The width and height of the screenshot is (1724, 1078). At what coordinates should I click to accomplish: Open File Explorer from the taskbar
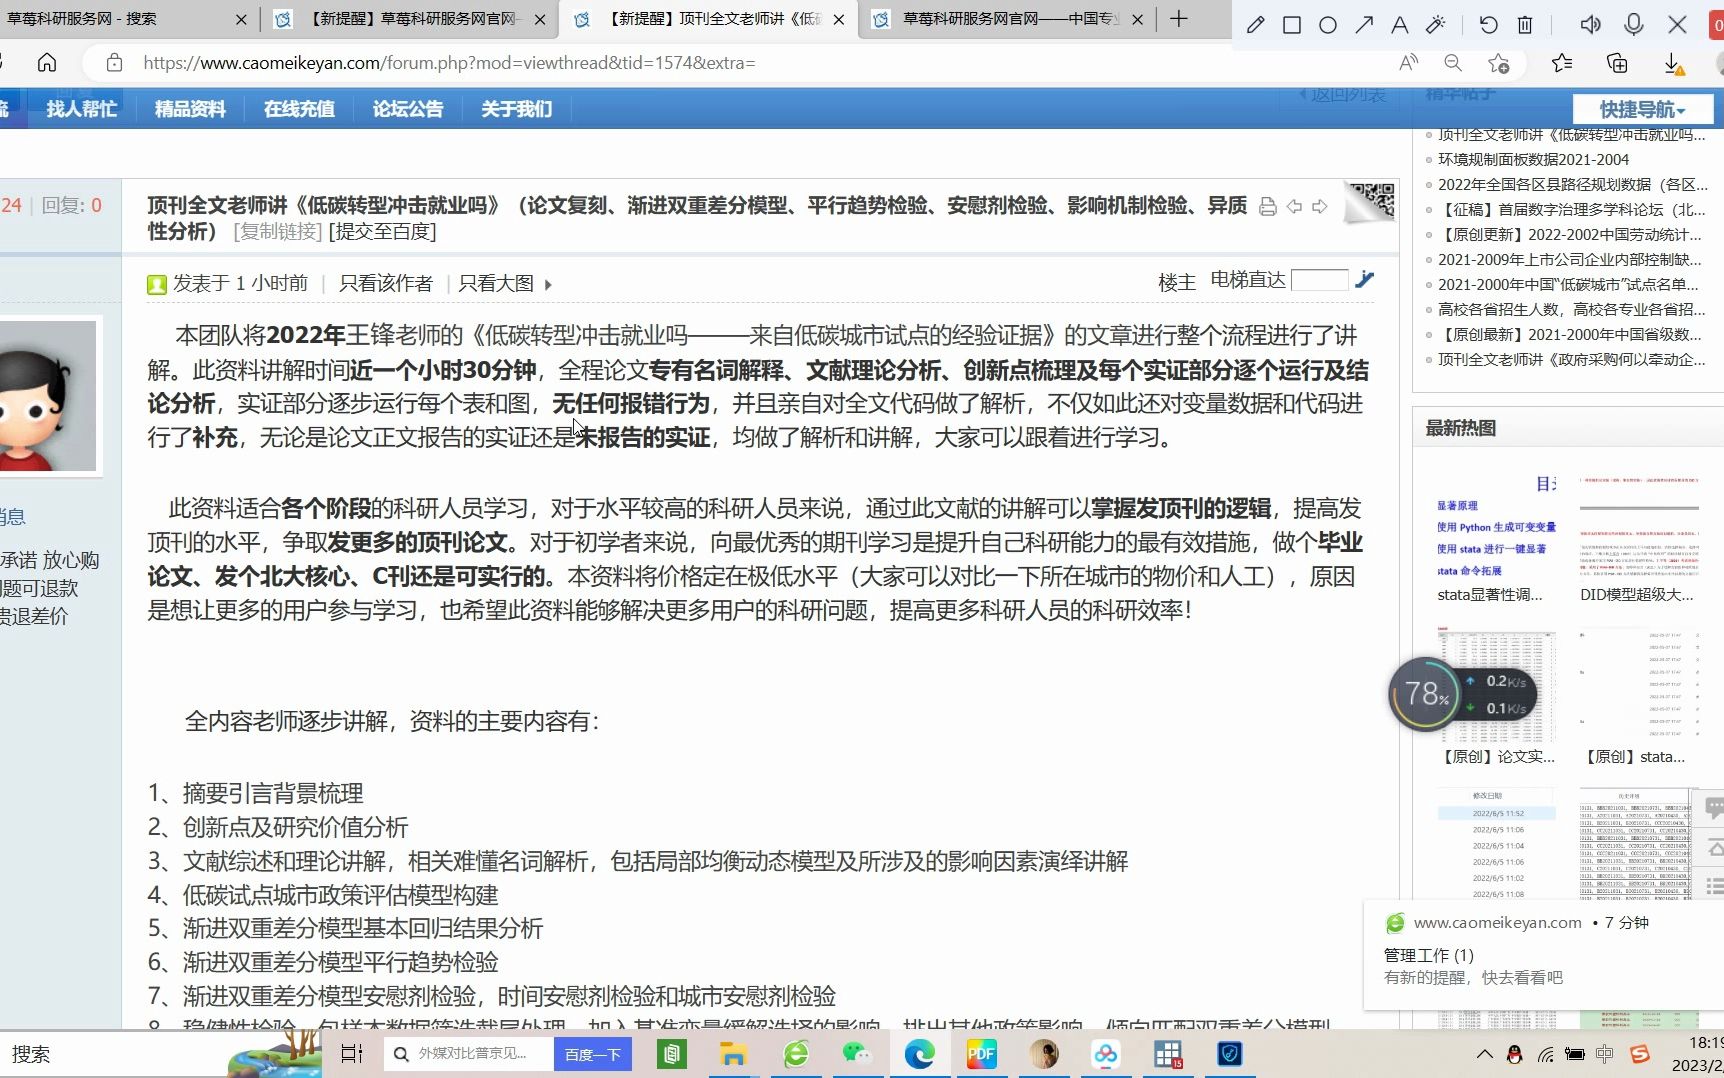pyautogui.click(x=734, y=1054)
